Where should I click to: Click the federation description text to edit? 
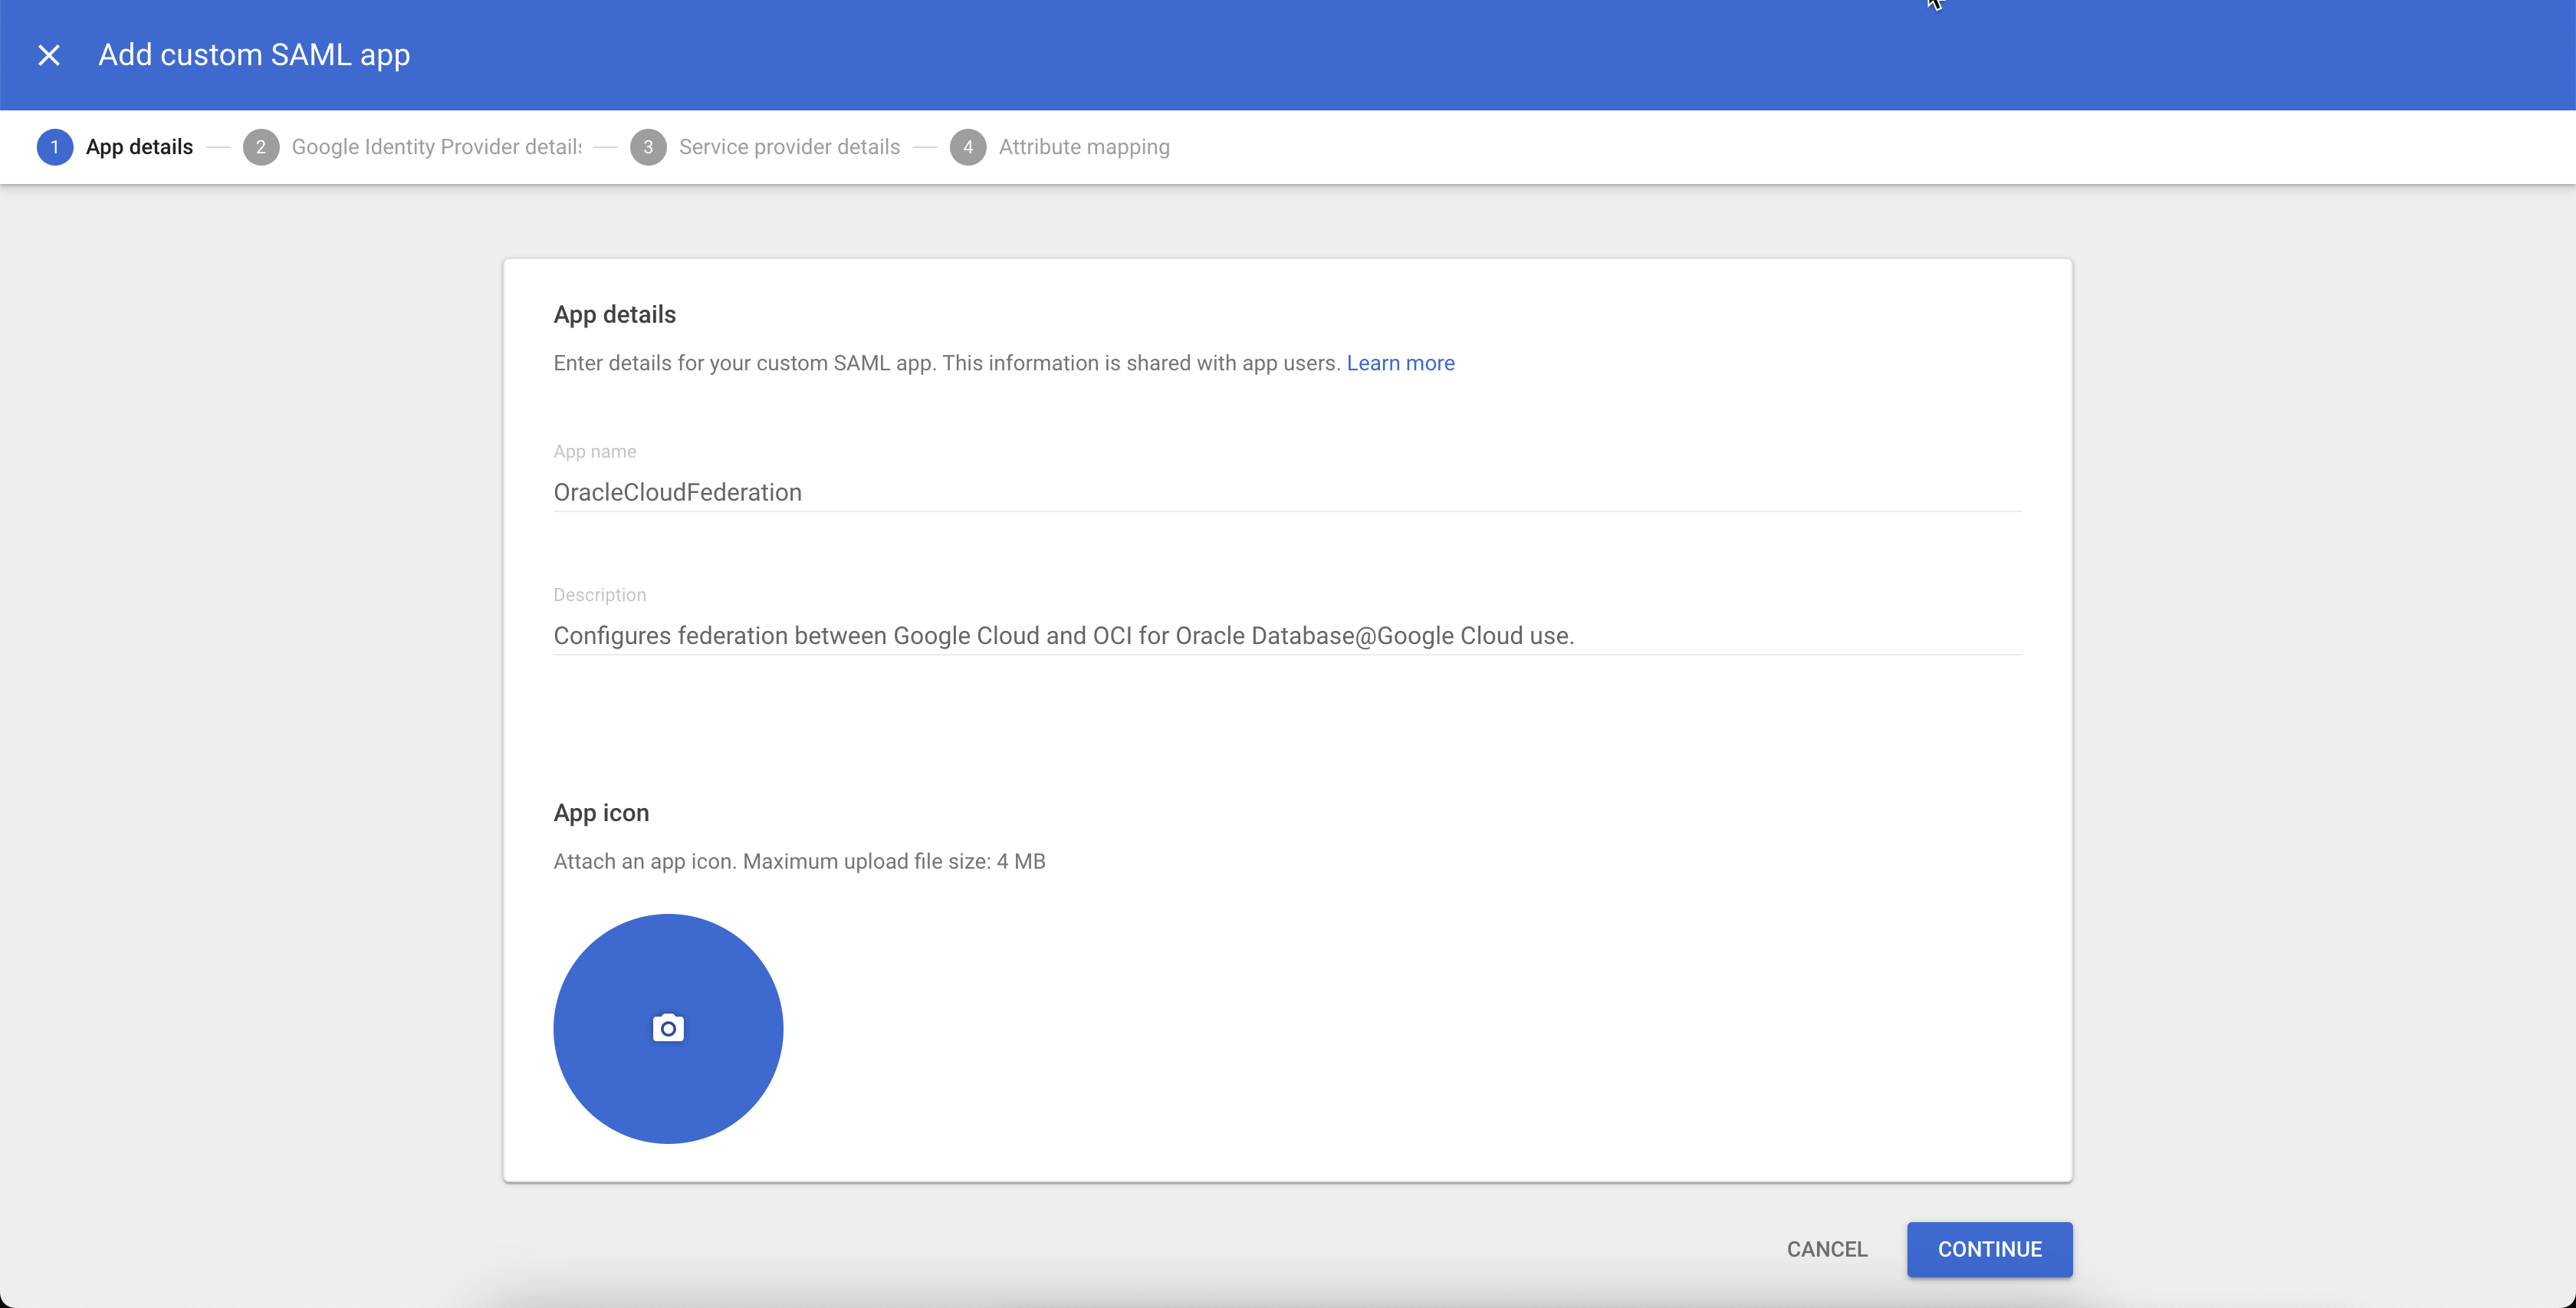point(1063,636)
